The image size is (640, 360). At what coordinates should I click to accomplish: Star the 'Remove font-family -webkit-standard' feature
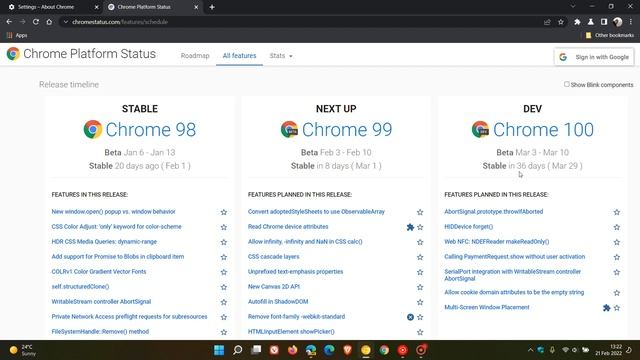tap(420, 317)
